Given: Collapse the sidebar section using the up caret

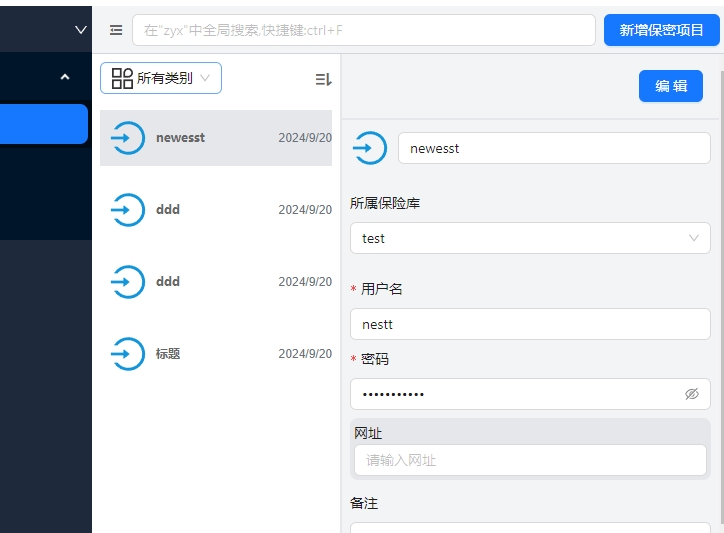Looking at the screenshot, I should click(65, 77).
